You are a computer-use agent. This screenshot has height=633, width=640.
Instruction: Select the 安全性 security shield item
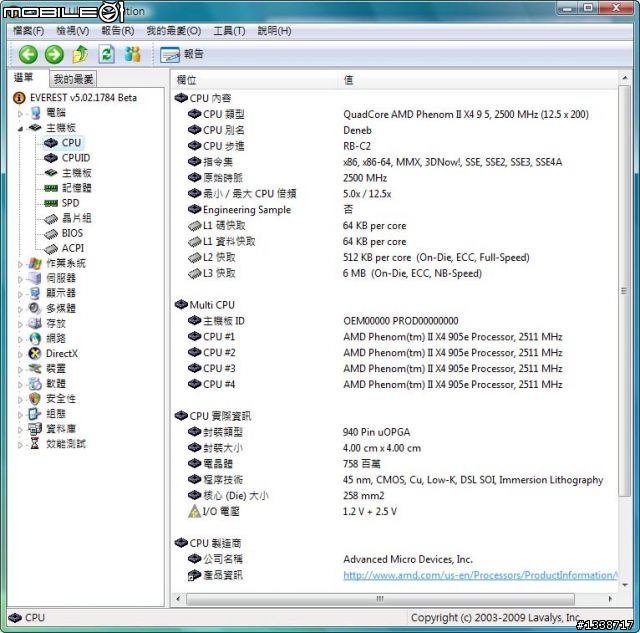click(x=60, y=399)
